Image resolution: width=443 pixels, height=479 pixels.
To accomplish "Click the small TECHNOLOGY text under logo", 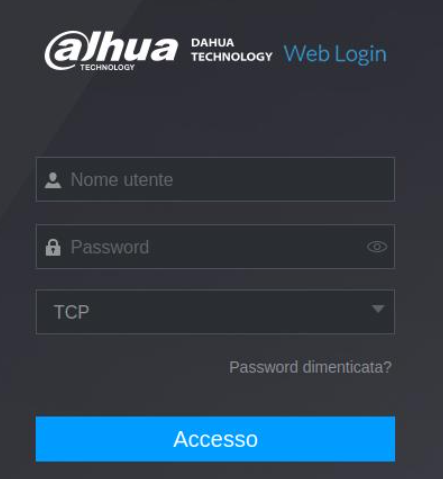I will pyautogui.click(x=107, y=67).
